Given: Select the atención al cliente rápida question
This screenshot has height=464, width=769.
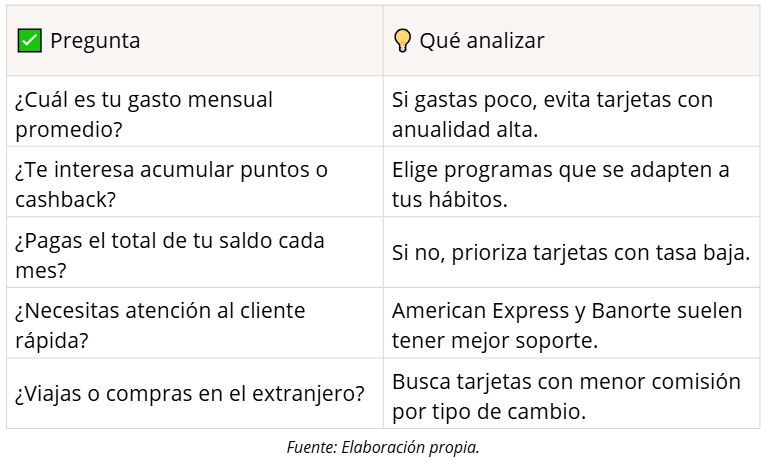Looking at the screenshot, I should click(160, 324).
